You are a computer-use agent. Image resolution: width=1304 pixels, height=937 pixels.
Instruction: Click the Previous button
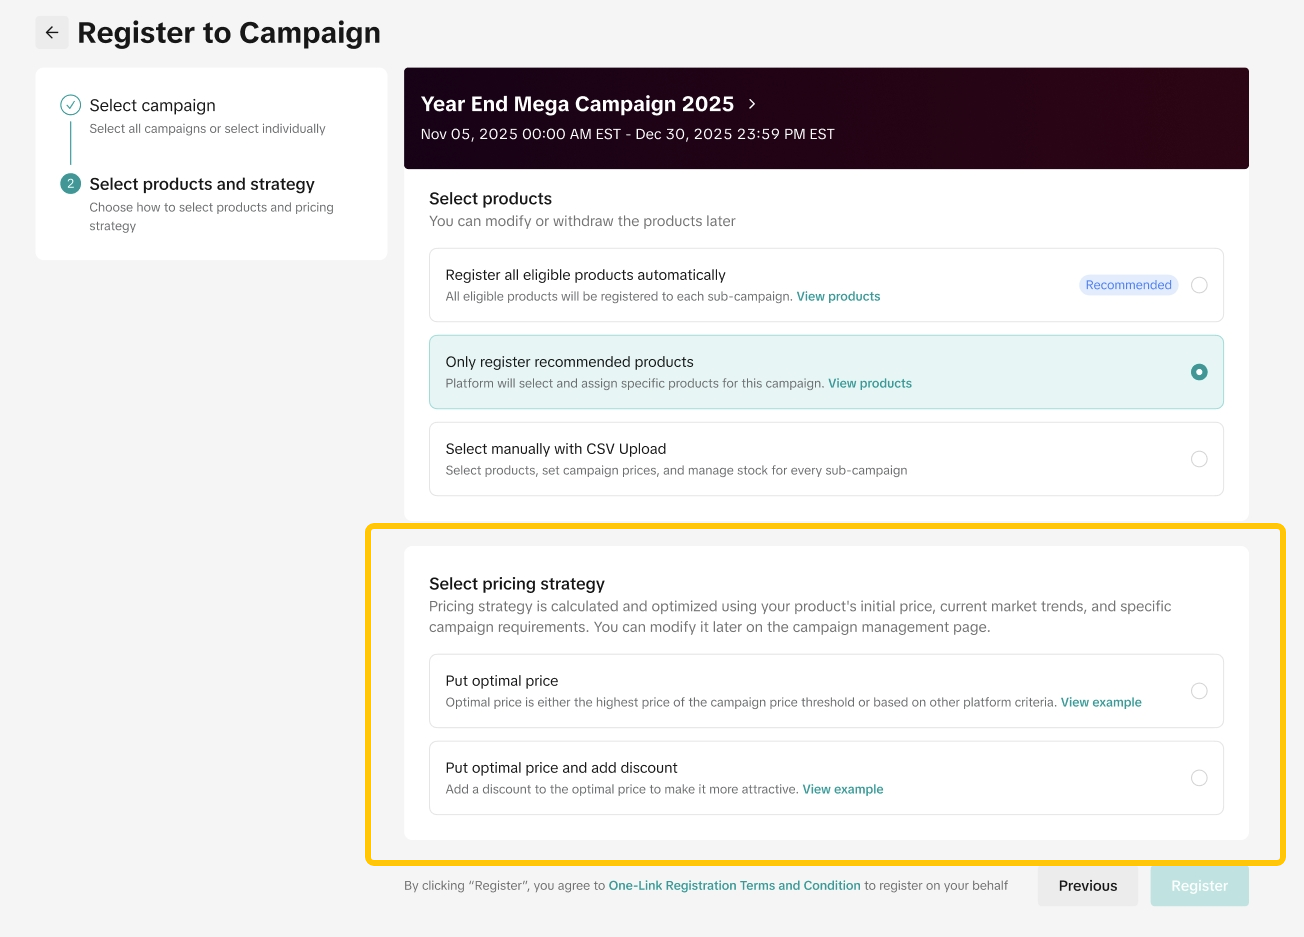point(1087,886)
